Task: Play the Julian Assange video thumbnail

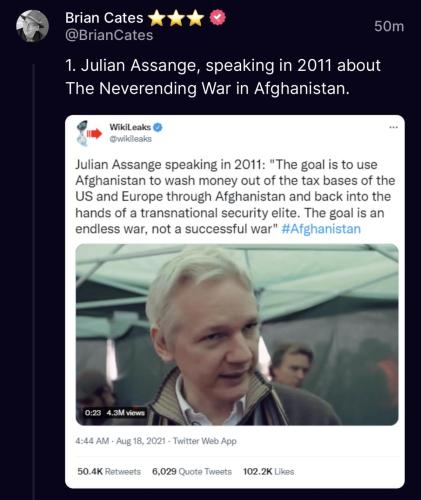Action: click(237, 334)
